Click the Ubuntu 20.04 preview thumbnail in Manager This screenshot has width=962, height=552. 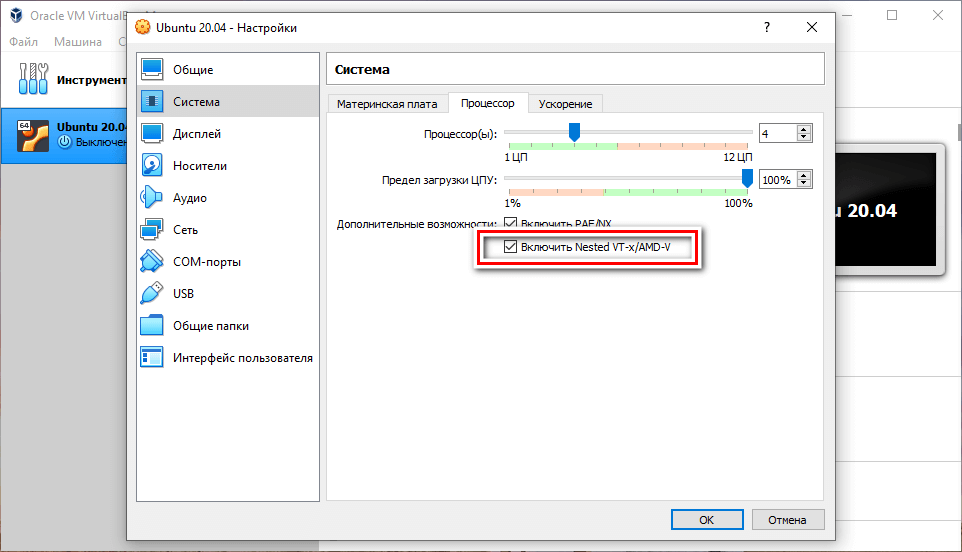pyautogui.click(x=887, y=210)
